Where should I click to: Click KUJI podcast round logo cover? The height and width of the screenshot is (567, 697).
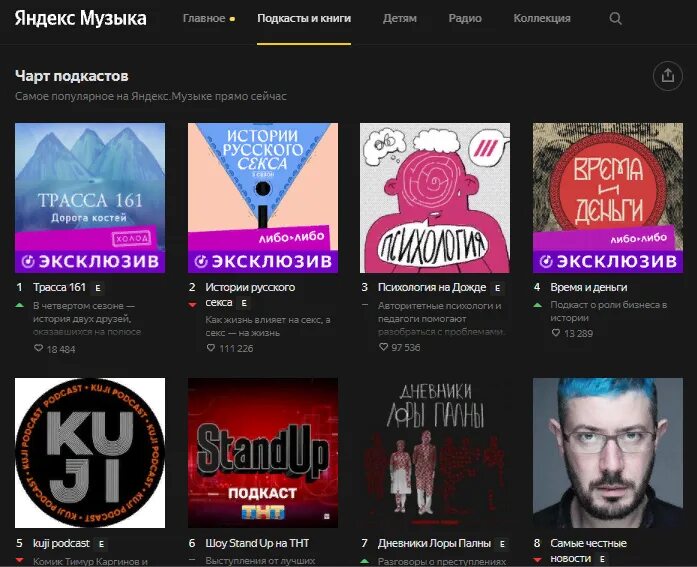tap(90, 453)
